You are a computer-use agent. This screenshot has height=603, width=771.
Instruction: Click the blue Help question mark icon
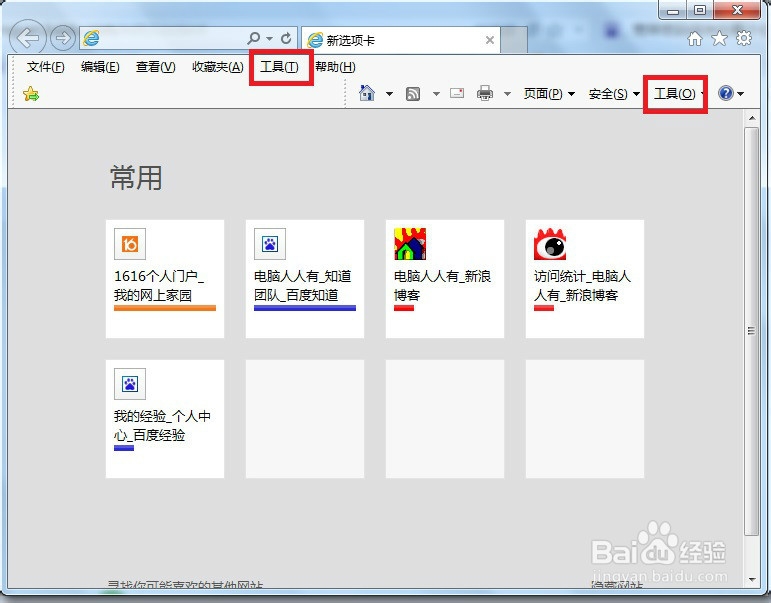[726, 93]
